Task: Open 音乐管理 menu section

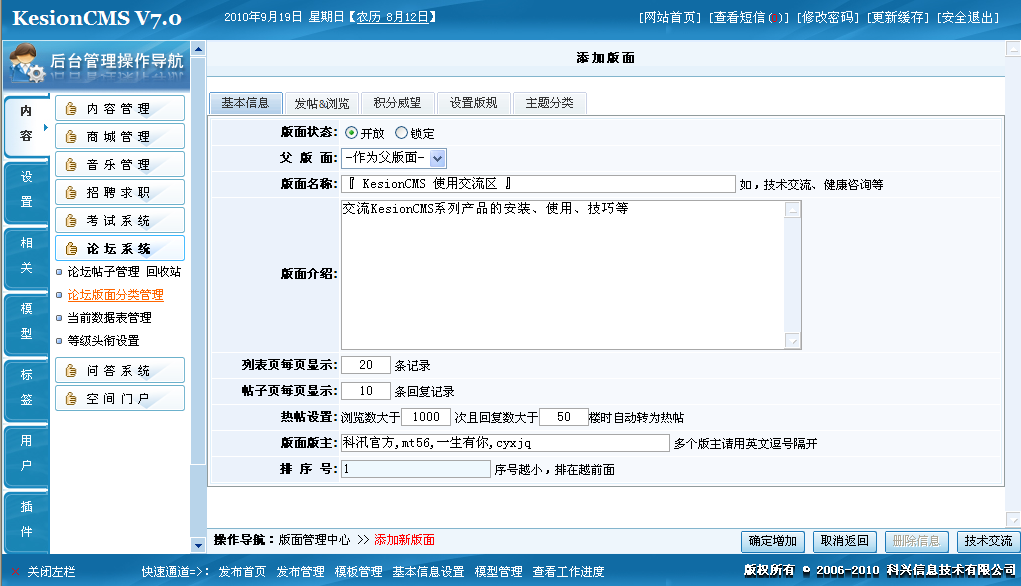Action: coord(120,165)
